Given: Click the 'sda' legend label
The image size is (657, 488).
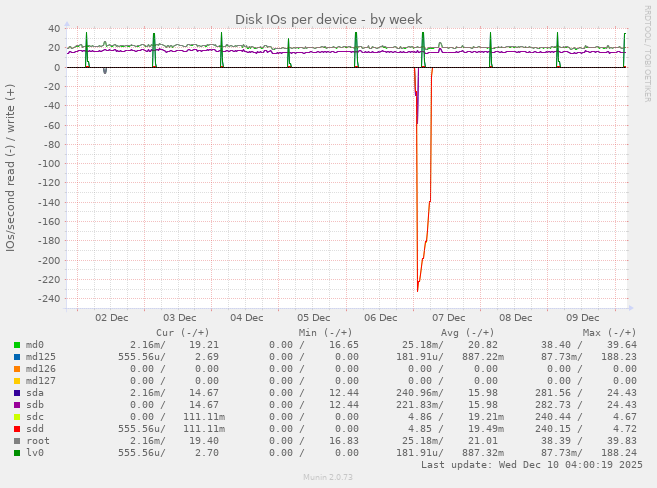Looking at the screenshot, I should (x=35, y=393).
